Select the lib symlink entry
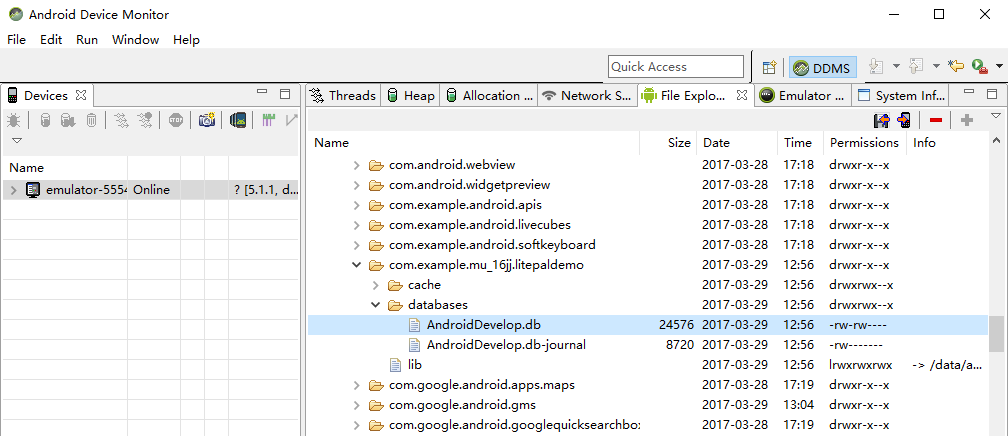 (648, 365)
